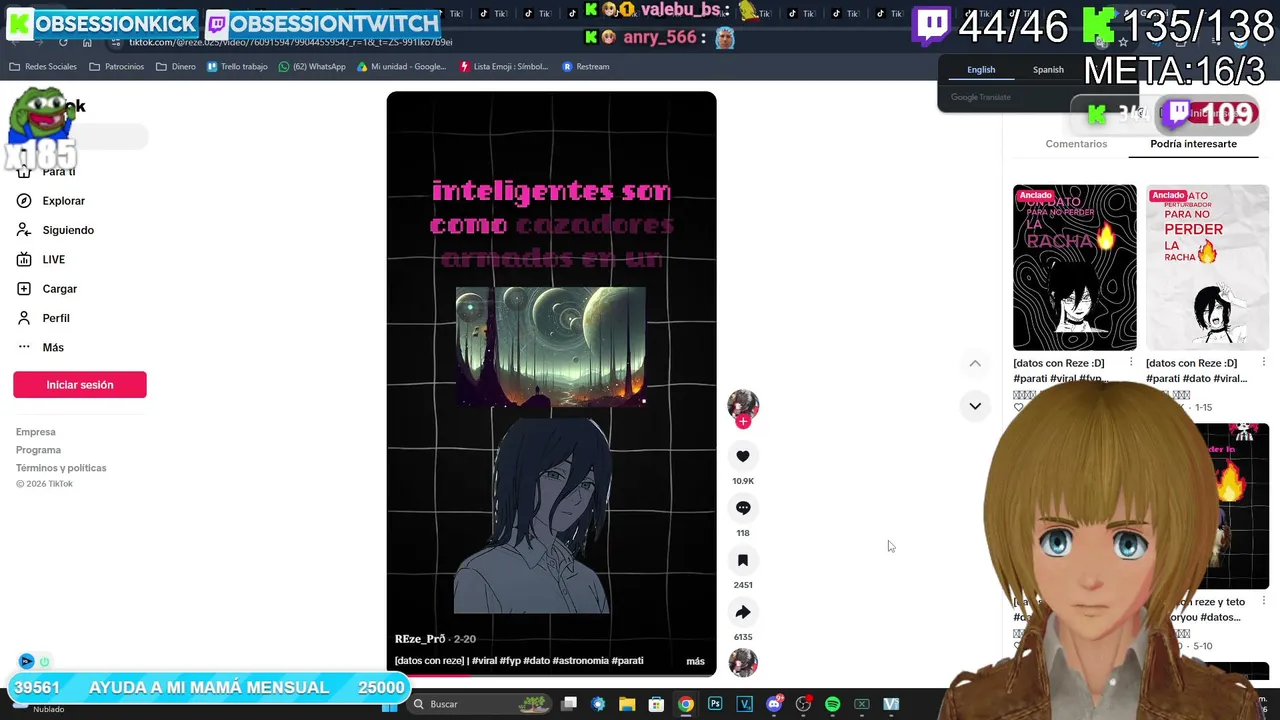Image resolution: width=1280 pixels, height=720 pixels.
Task: Click the playing TikTok video to pause
Action: (x=551, y=384)
